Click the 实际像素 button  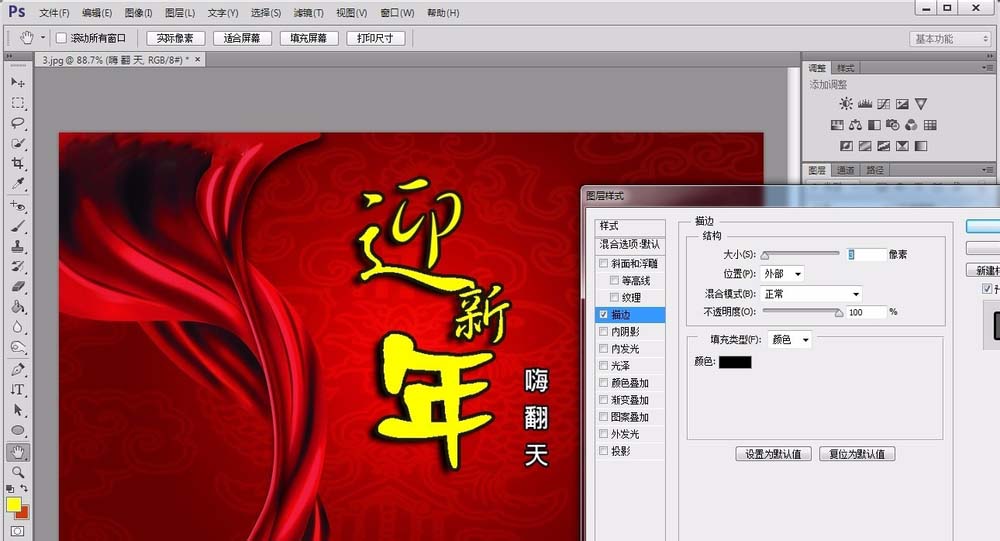pos(175,38)
